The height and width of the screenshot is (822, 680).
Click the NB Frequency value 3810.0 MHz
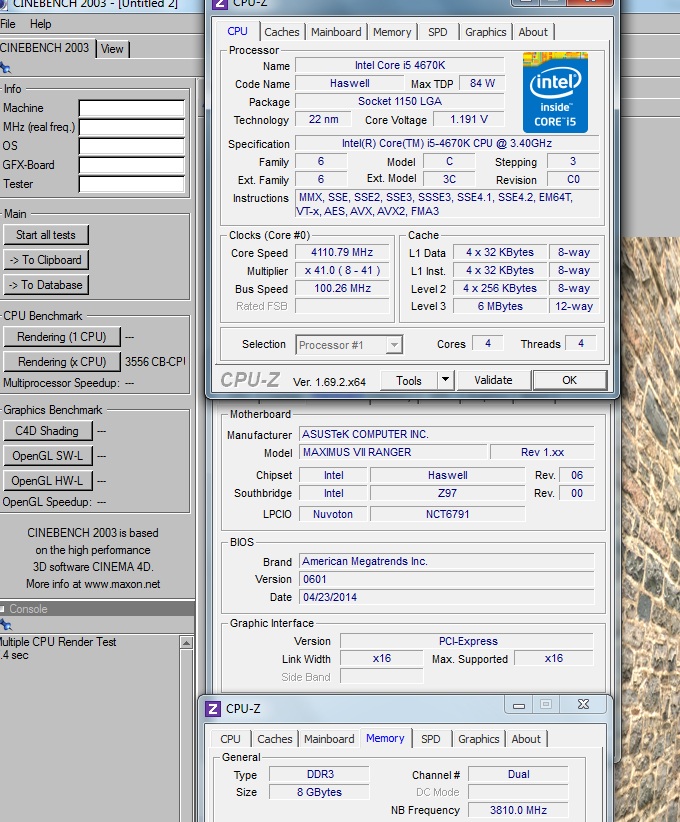click(518, 810)
